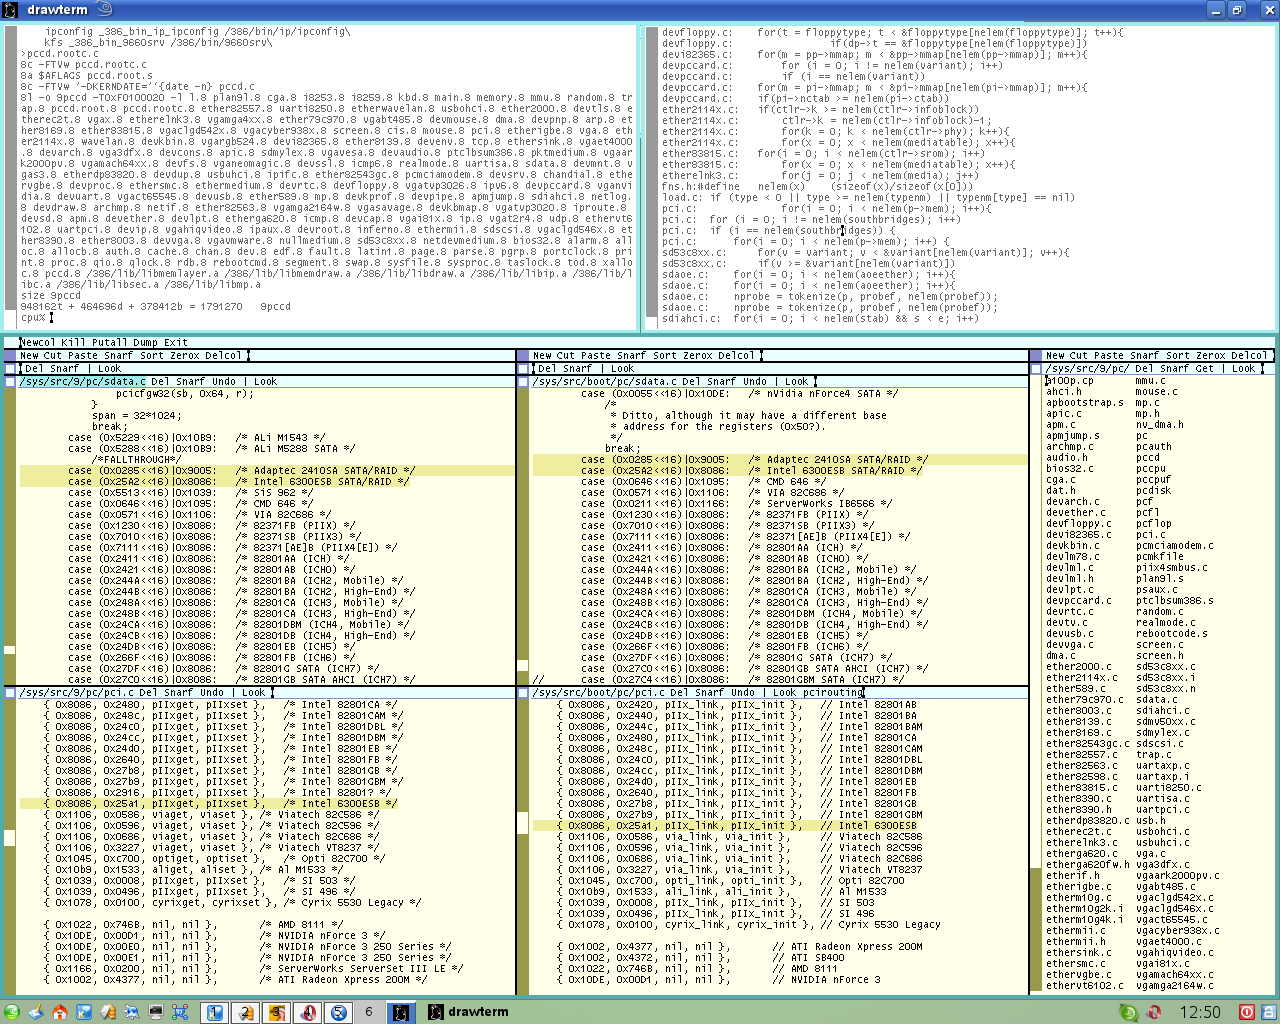Viewport: 1280px width, 1024px height.
Task: Switch to virtual desktop 2 in pager
Action: (246, 1012)
